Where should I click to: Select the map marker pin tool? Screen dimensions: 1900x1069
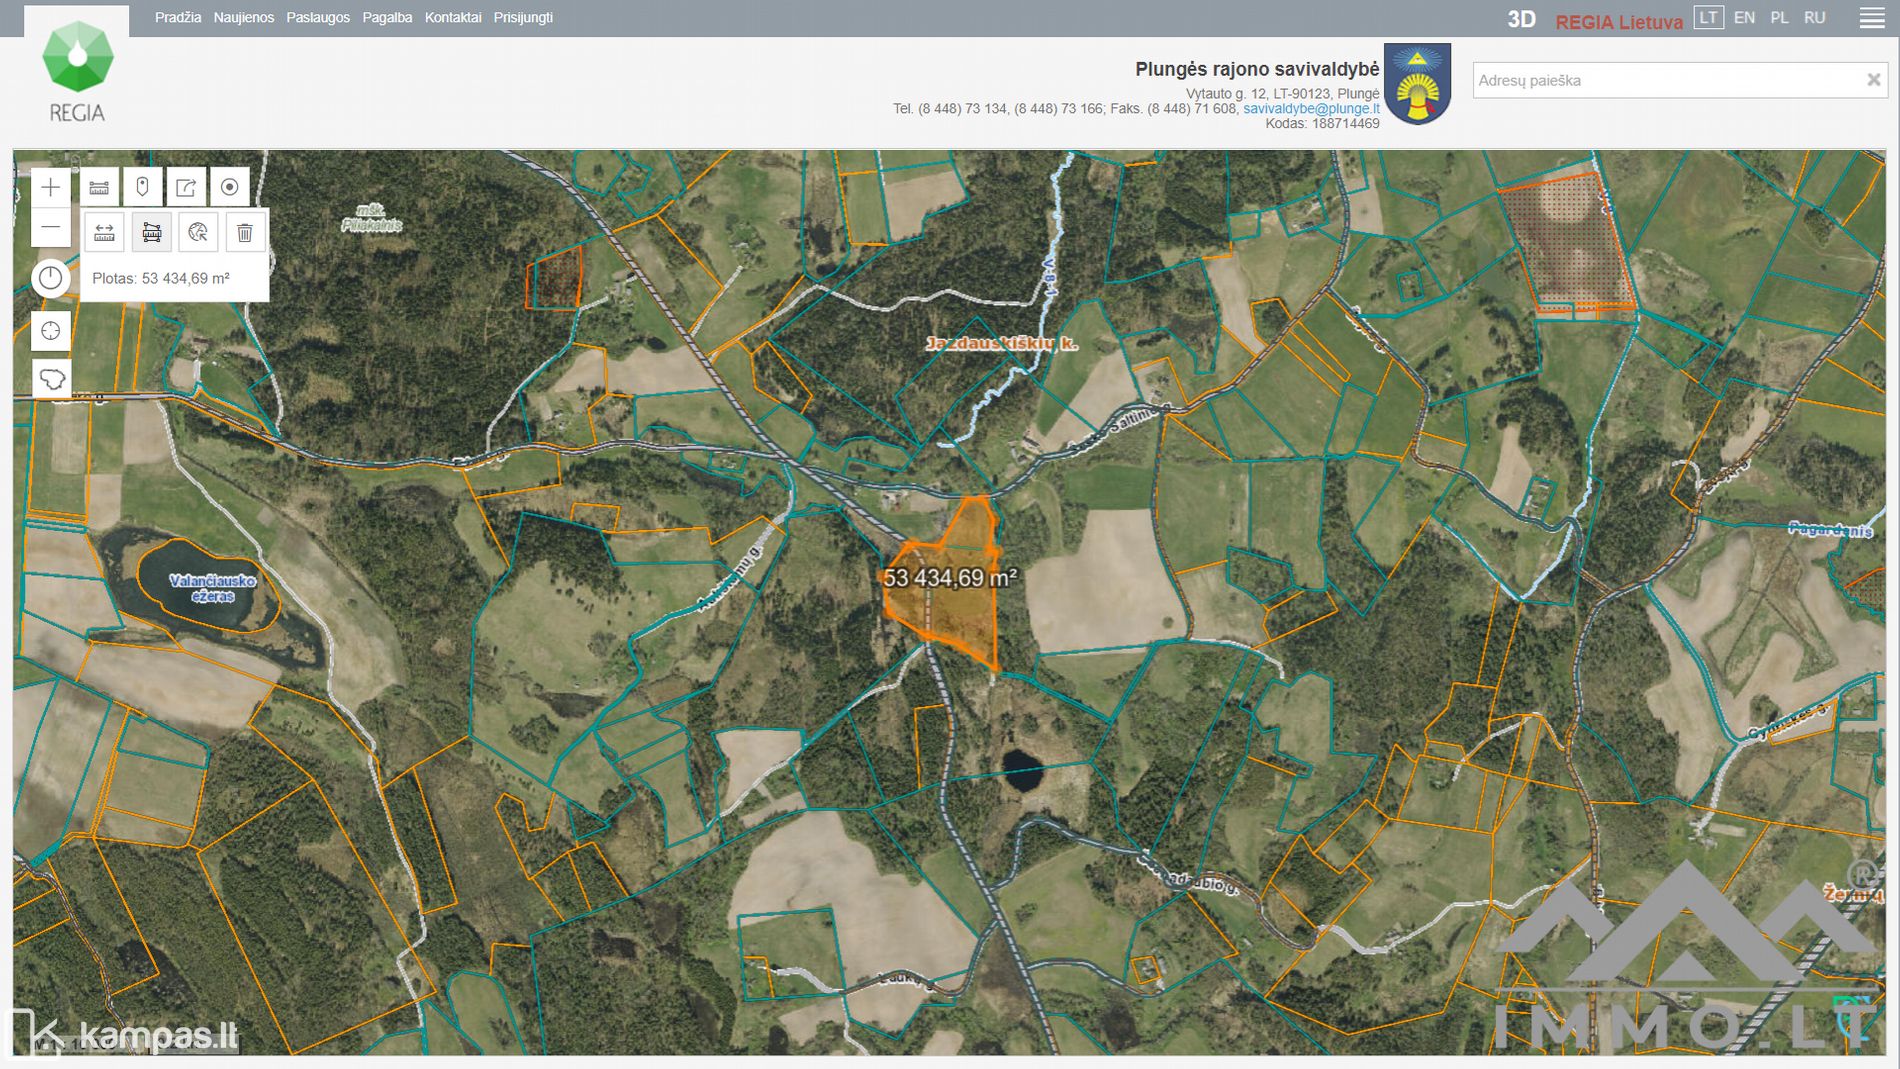(142, 187)
